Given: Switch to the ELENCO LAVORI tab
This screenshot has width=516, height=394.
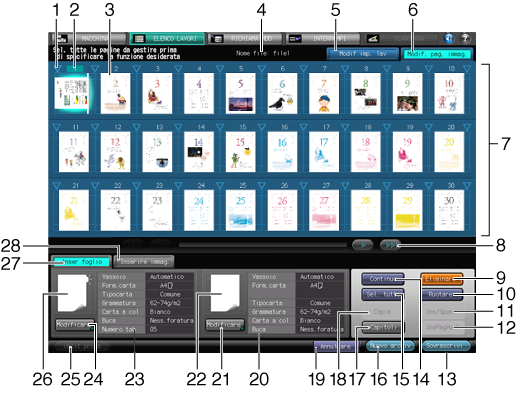Looking at the screenshot, I should tap(167, 39).
